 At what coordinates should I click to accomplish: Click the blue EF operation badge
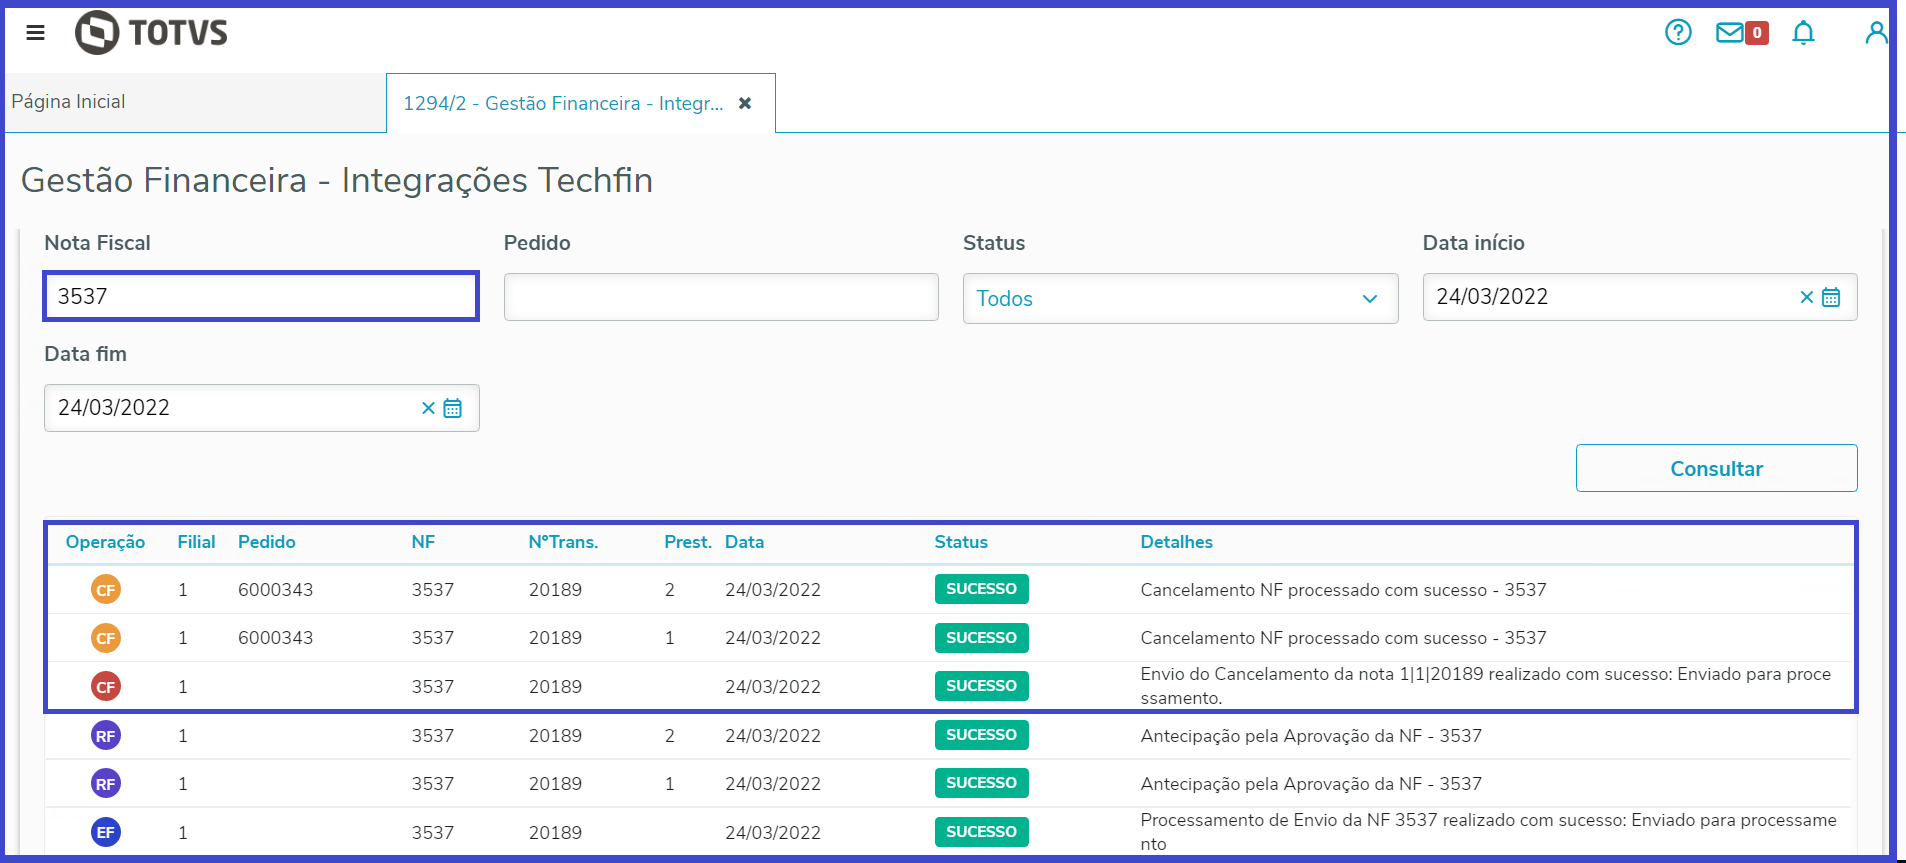click(x=106, y=832)
